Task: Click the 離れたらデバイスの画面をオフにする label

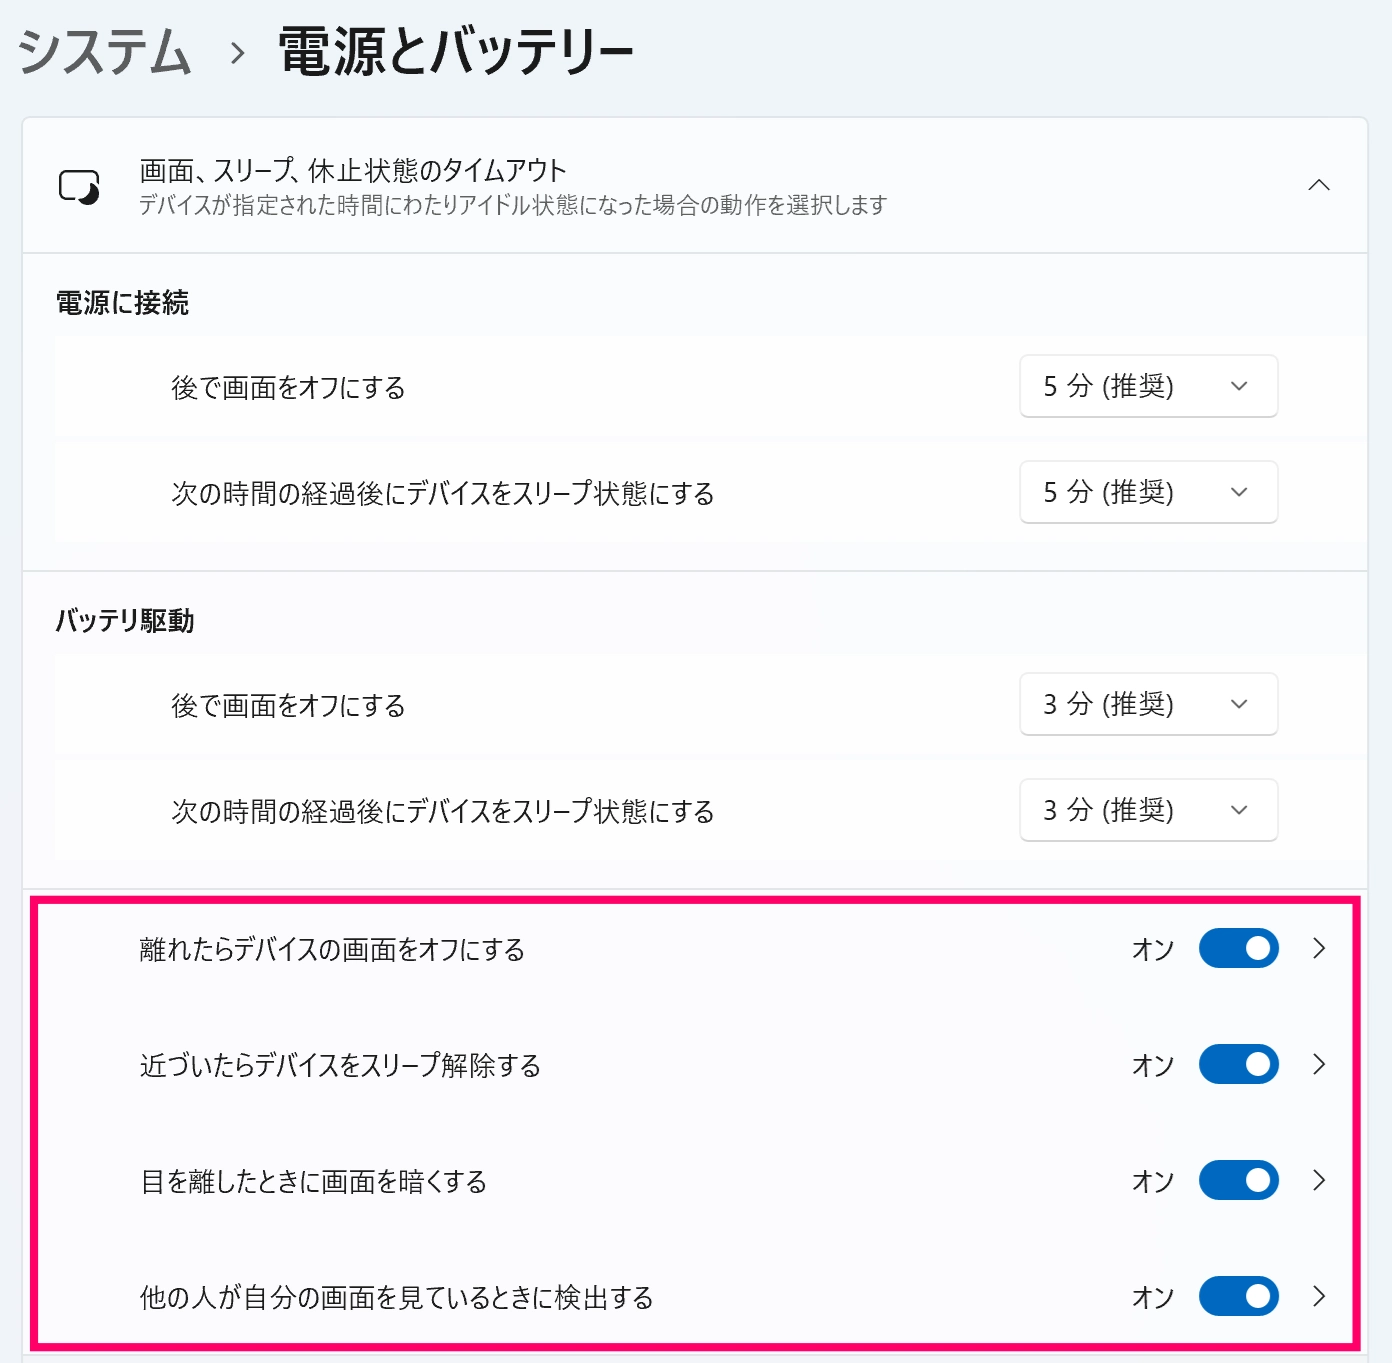Action: pyautogui.click(x=332, y=949)
